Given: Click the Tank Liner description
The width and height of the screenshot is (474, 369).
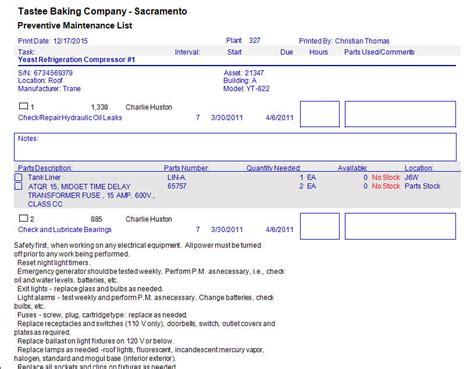Looking at the screenshot, I should coord(44,177).
